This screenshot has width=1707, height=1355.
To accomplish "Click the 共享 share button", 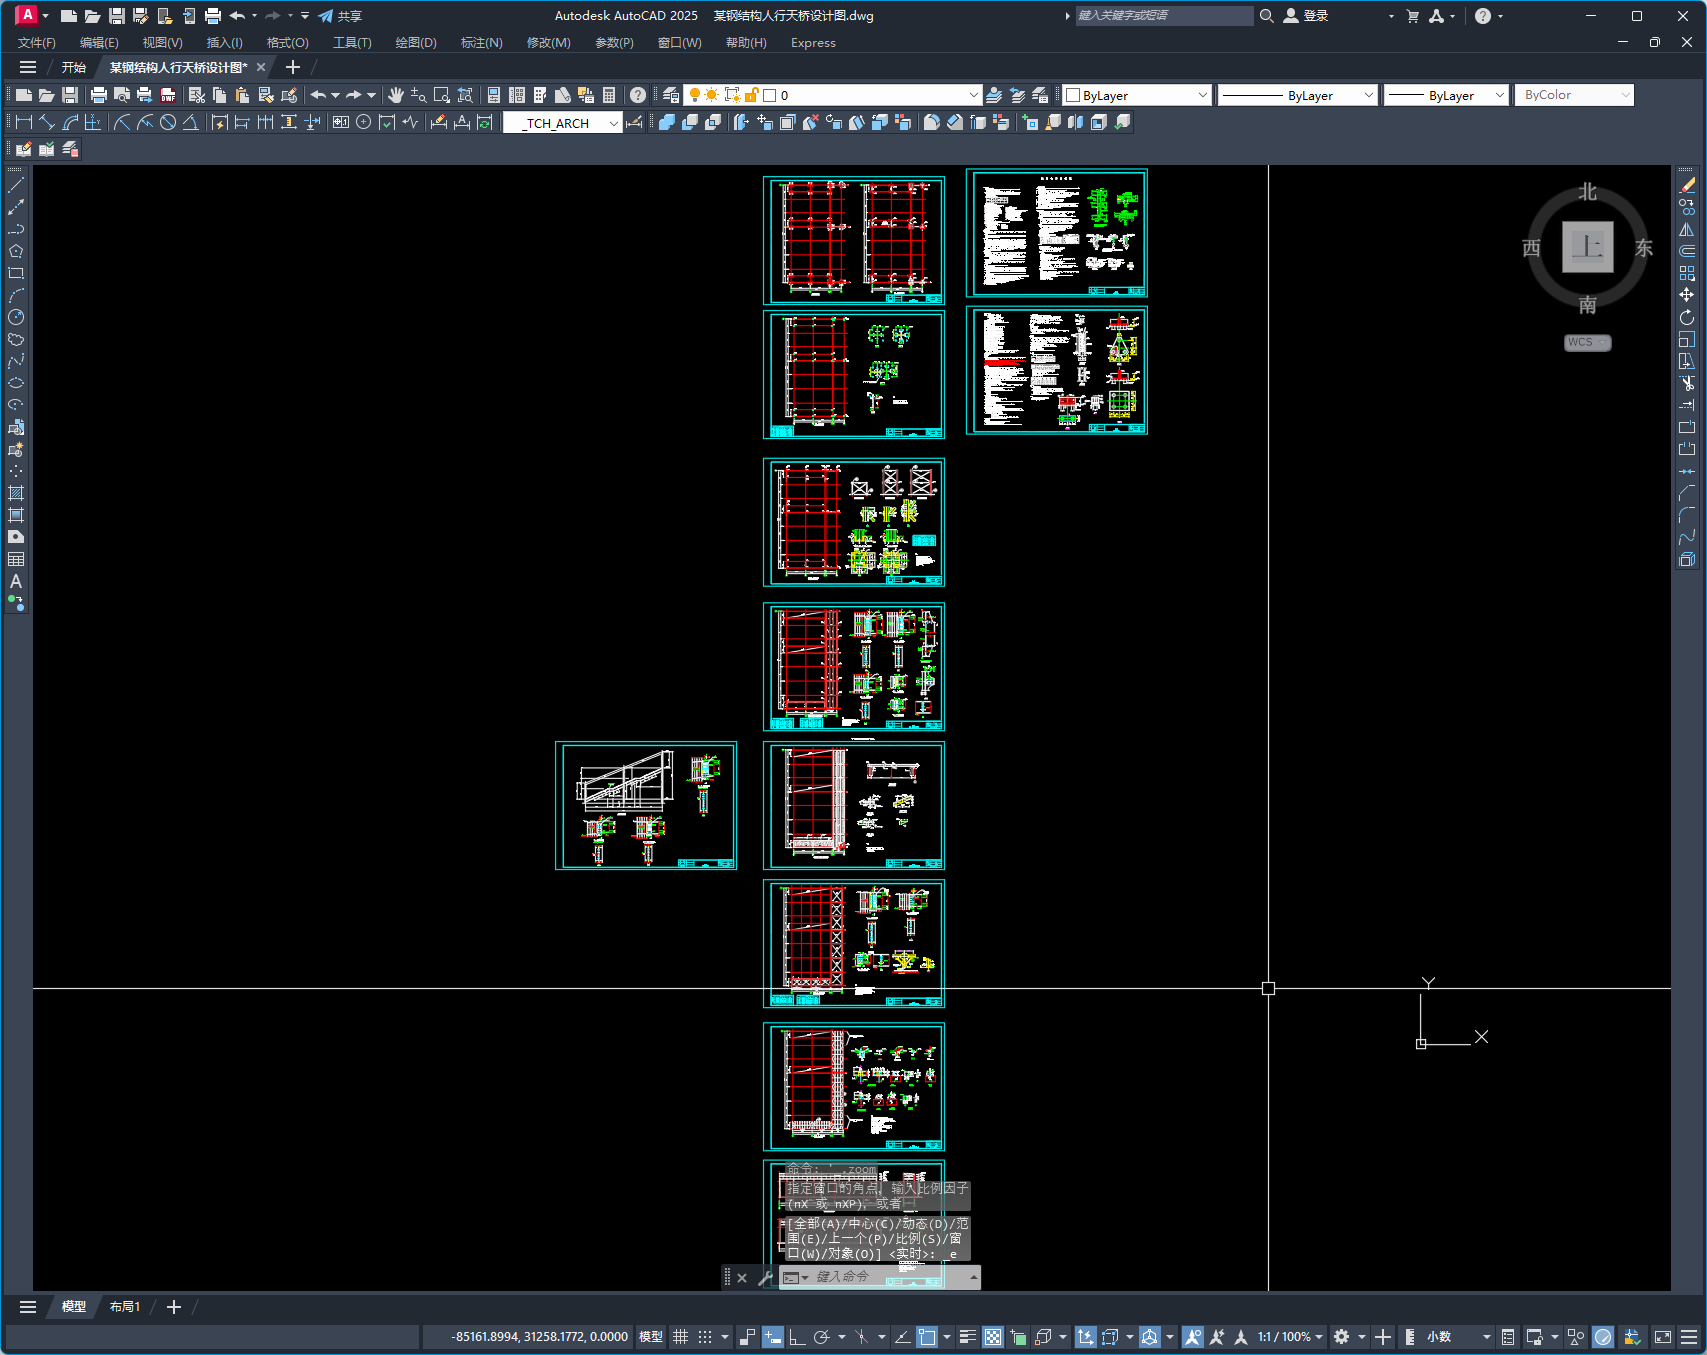I will (340, 16).
